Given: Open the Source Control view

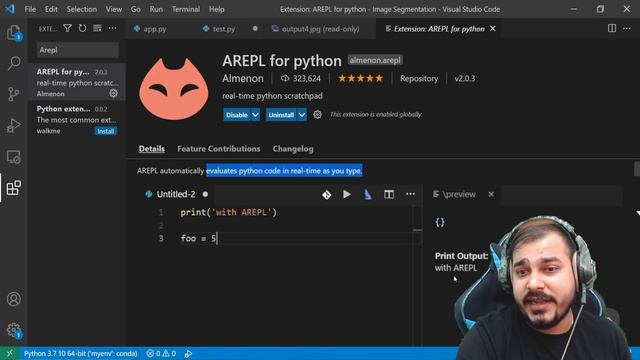Looking at the screenshot, I should (x=14, y=94).
